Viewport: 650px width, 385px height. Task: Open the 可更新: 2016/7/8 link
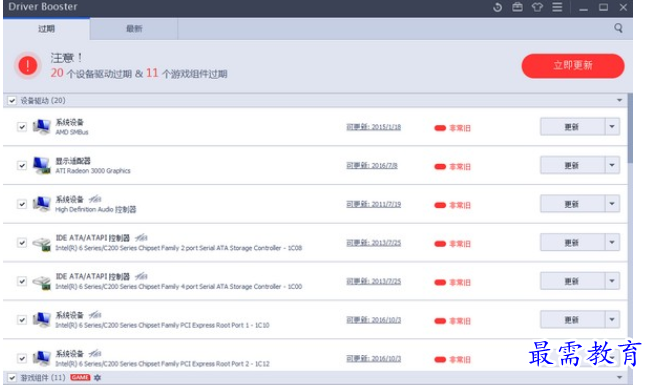point(372,165)
